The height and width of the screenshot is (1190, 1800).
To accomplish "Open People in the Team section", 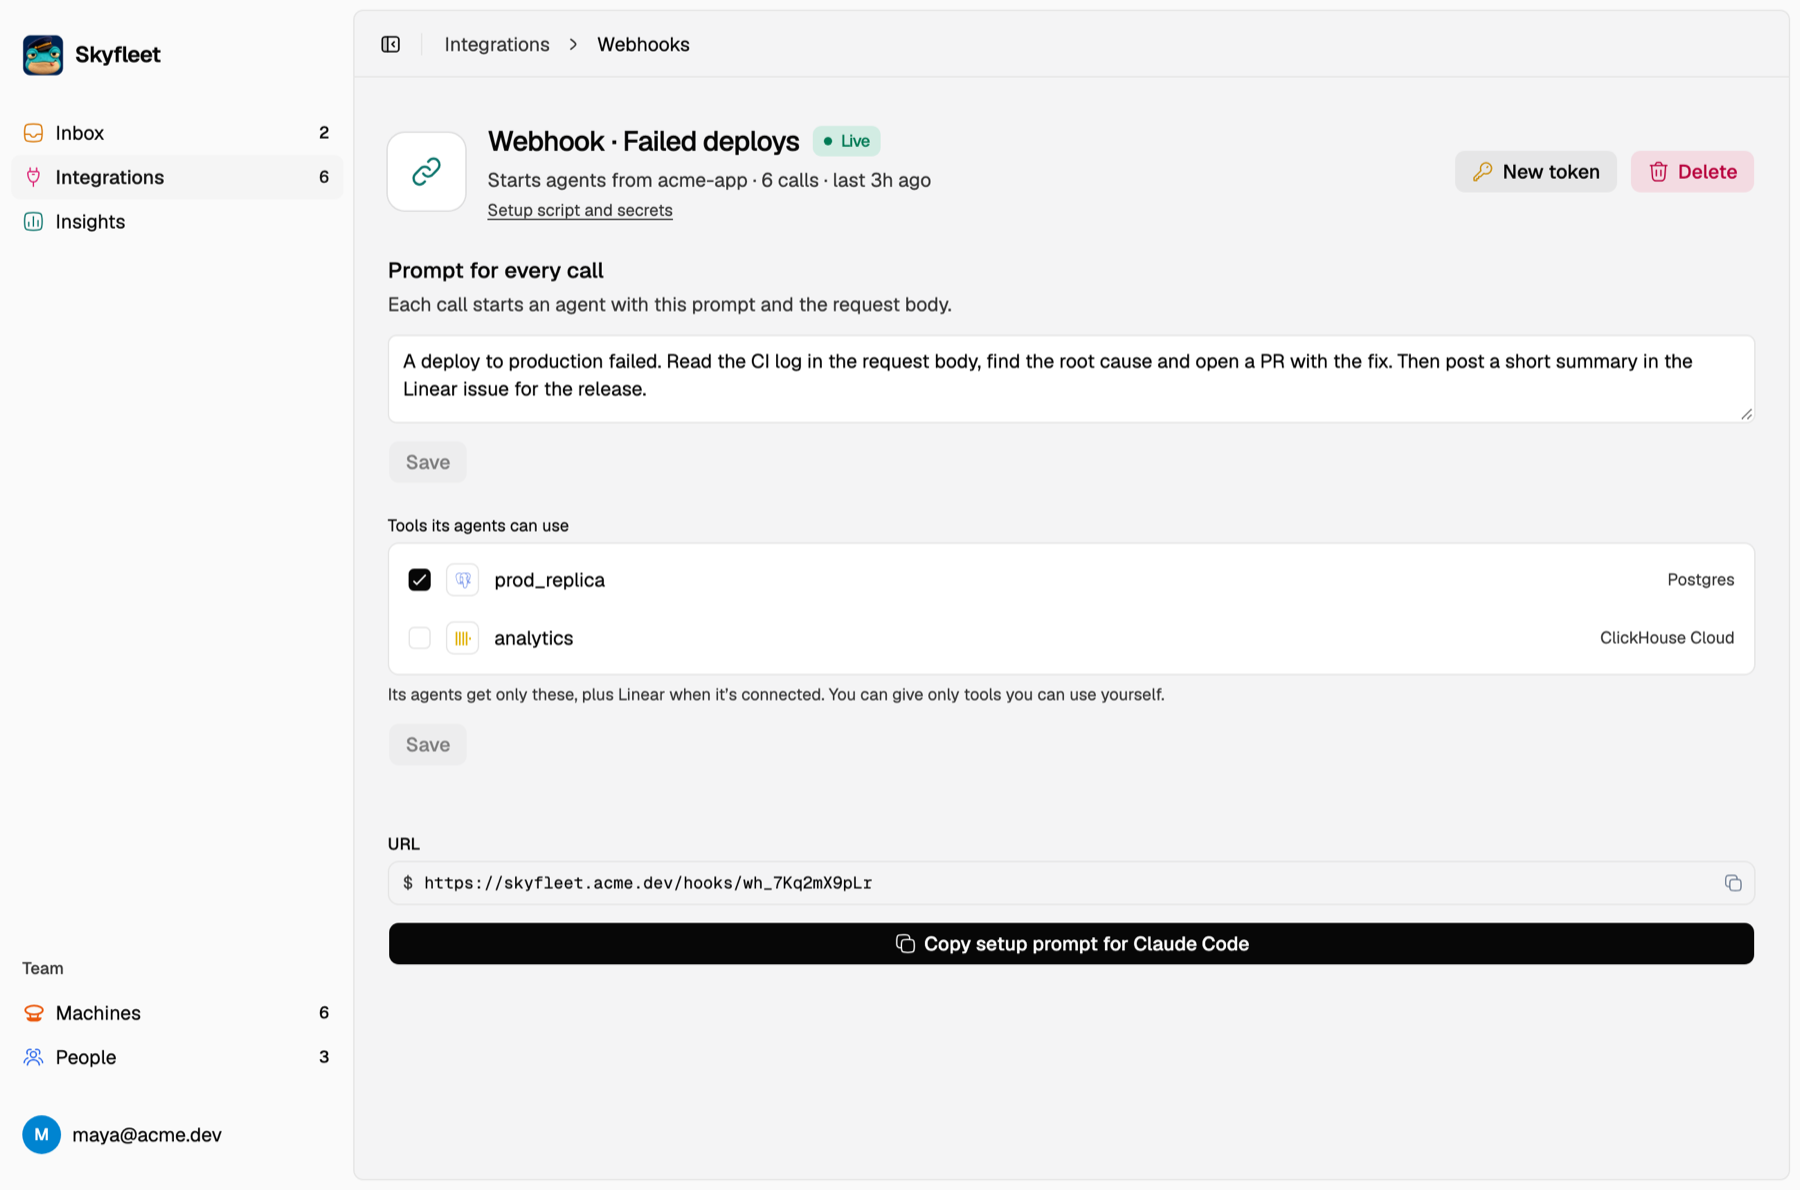I will pos(177,1057).
